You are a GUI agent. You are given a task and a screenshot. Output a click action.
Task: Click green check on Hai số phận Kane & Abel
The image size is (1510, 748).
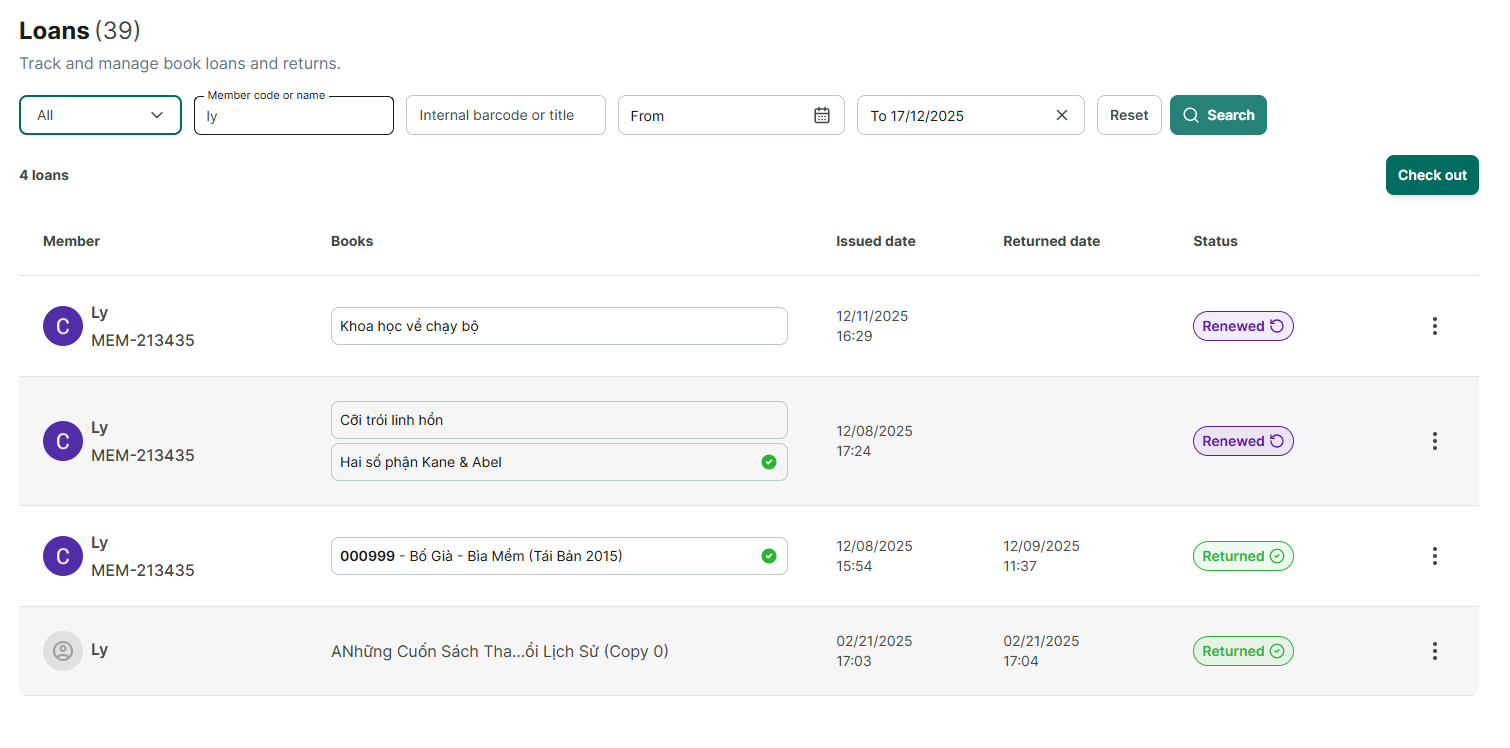tap(769, 462)
